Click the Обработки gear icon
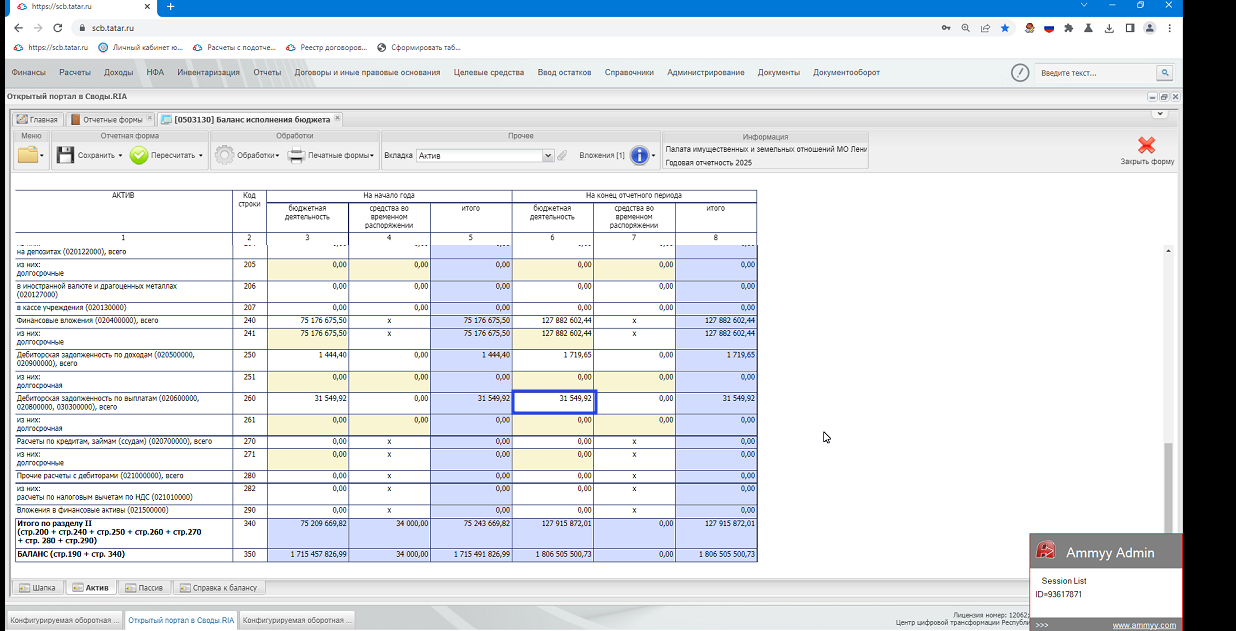1236x631 pixels. [x=225, y=155]
